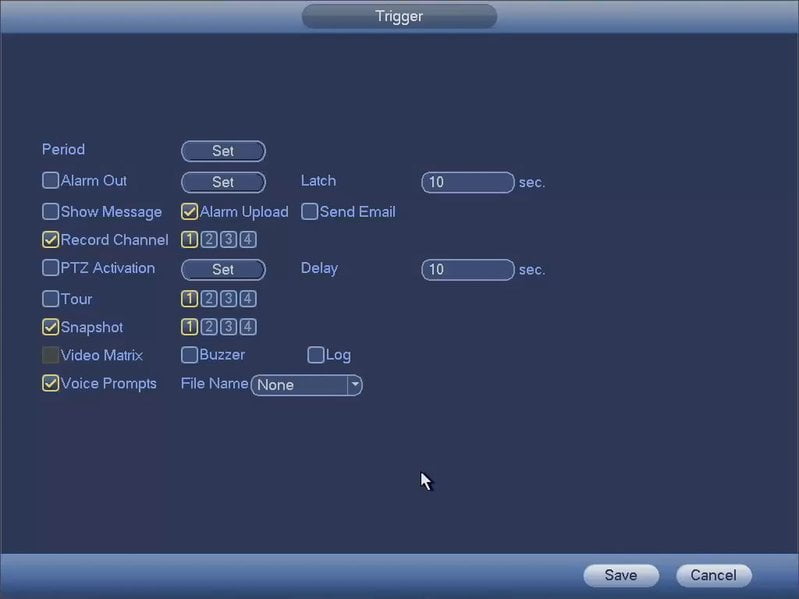Screen dimensions: 799x599
Task: Save the trigger settings
Action: [621, 575]
